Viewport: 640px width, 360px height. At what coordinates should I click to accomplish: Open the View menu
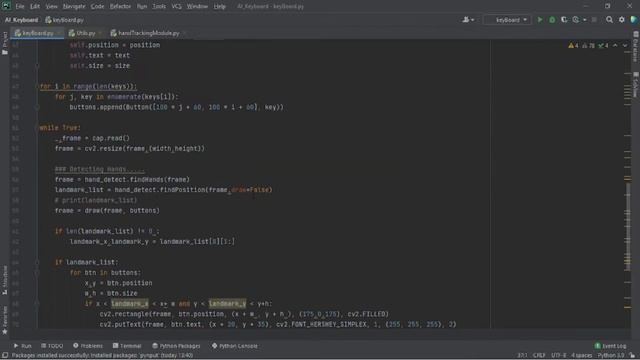(x=51, y=6)
